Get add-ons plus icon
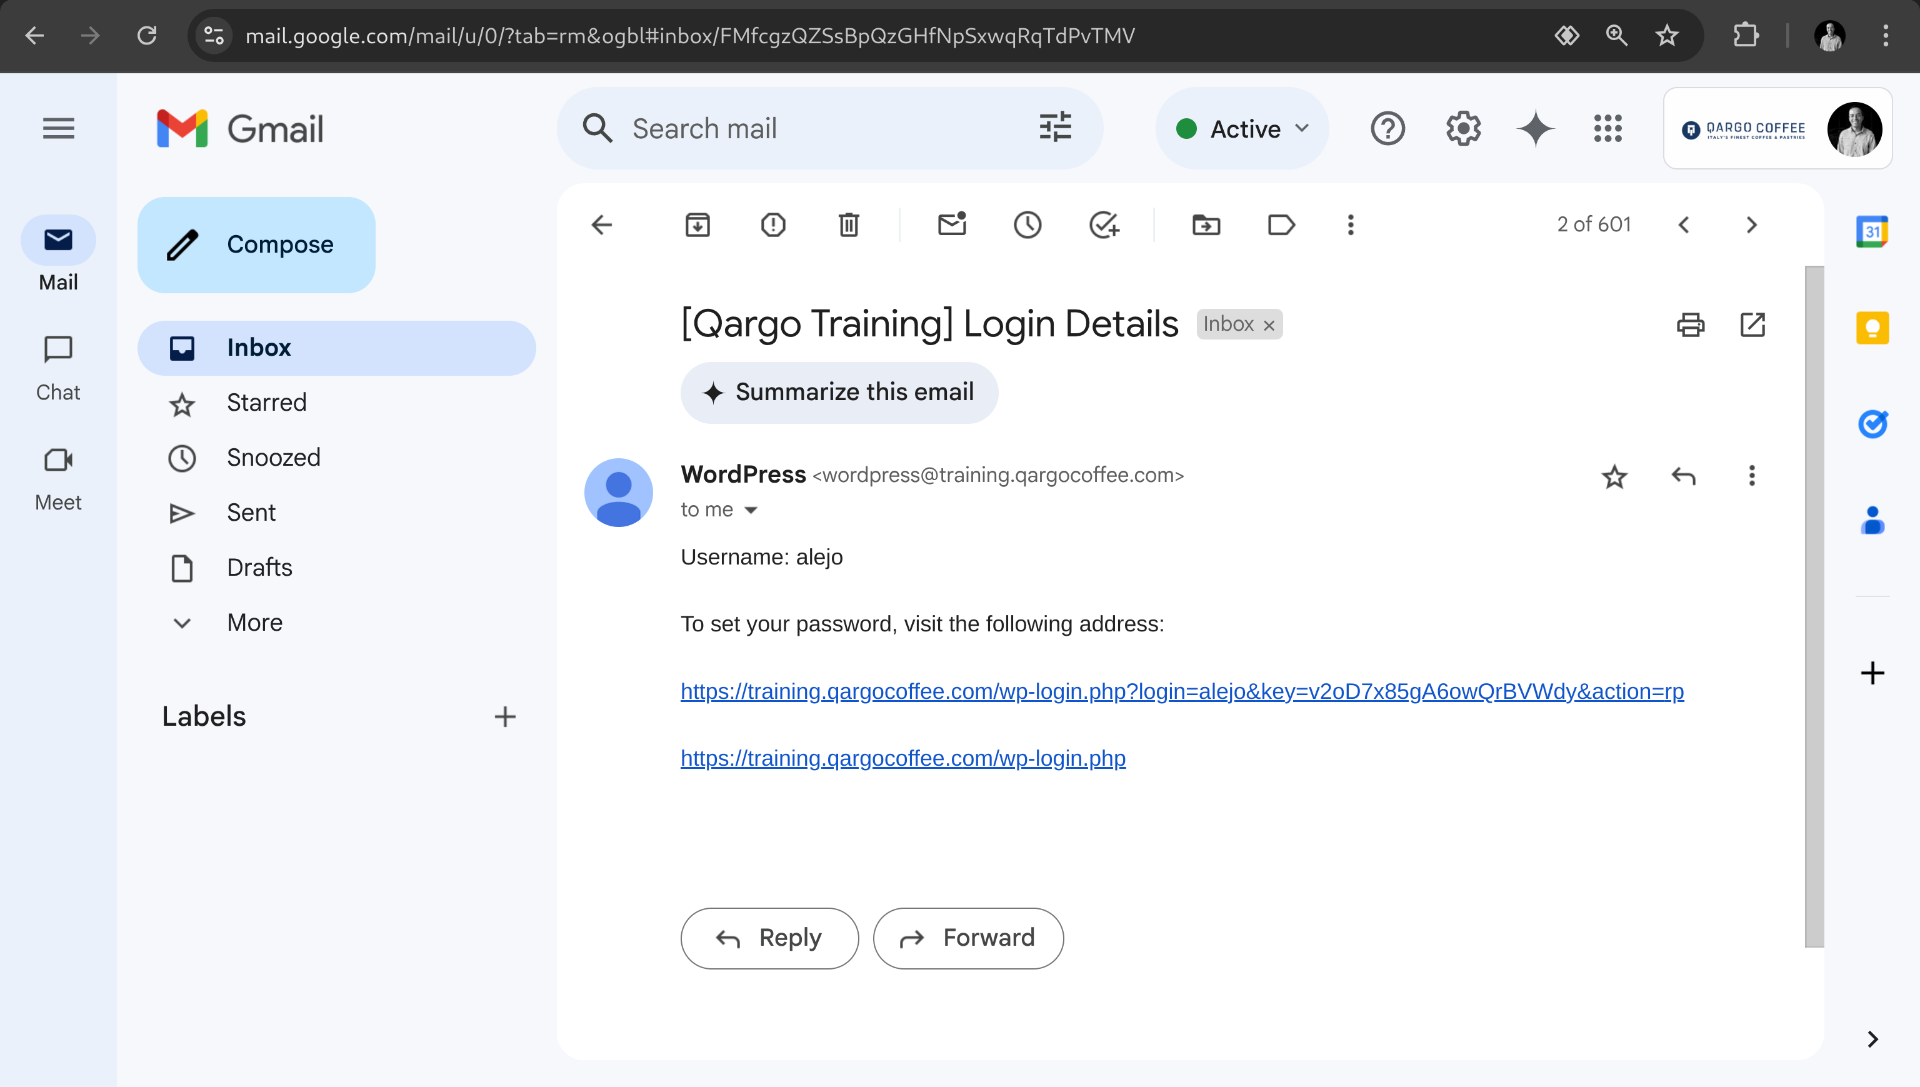 point(1873,673)
